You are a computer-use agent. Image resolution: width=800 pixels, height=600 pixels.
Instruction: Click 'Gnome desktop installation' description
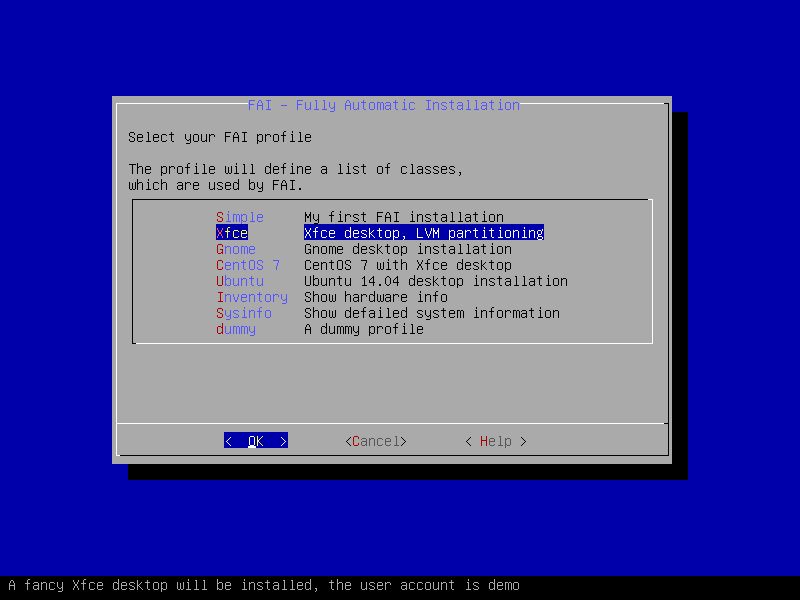tap(408, 249)
